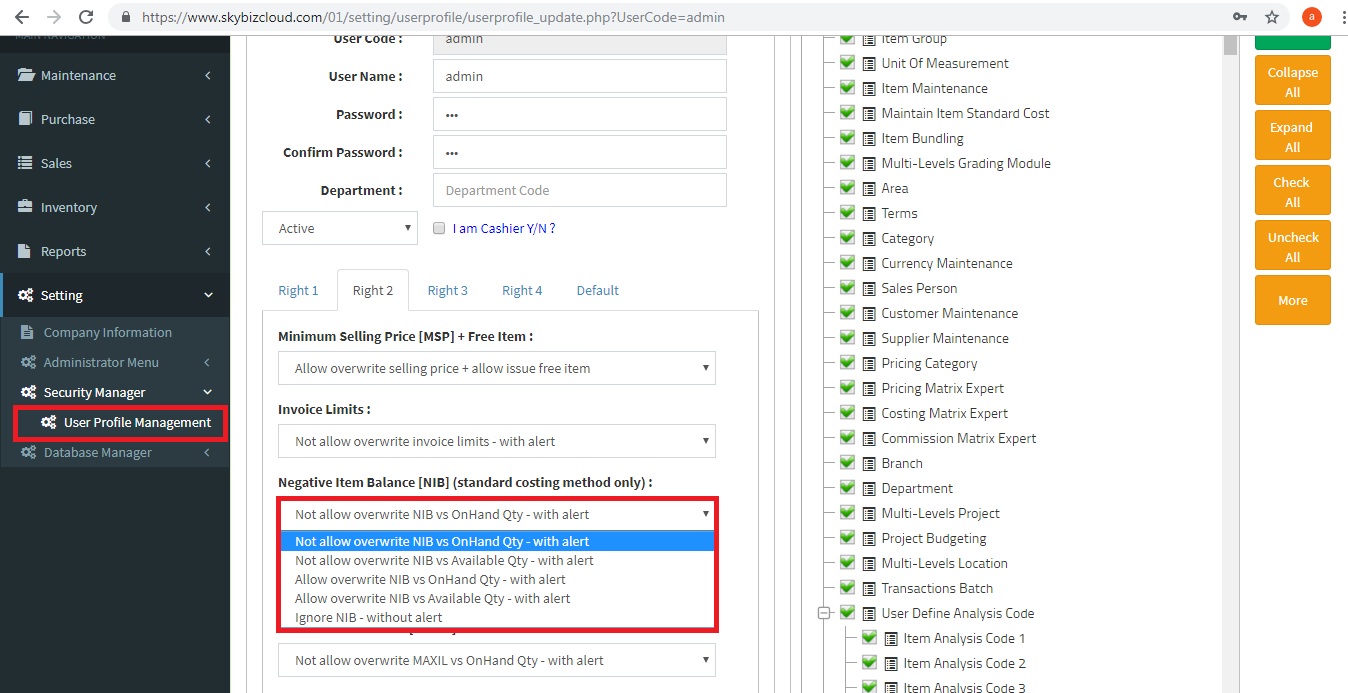Select Ignore NIB - without alert option

tap(369, 618)
